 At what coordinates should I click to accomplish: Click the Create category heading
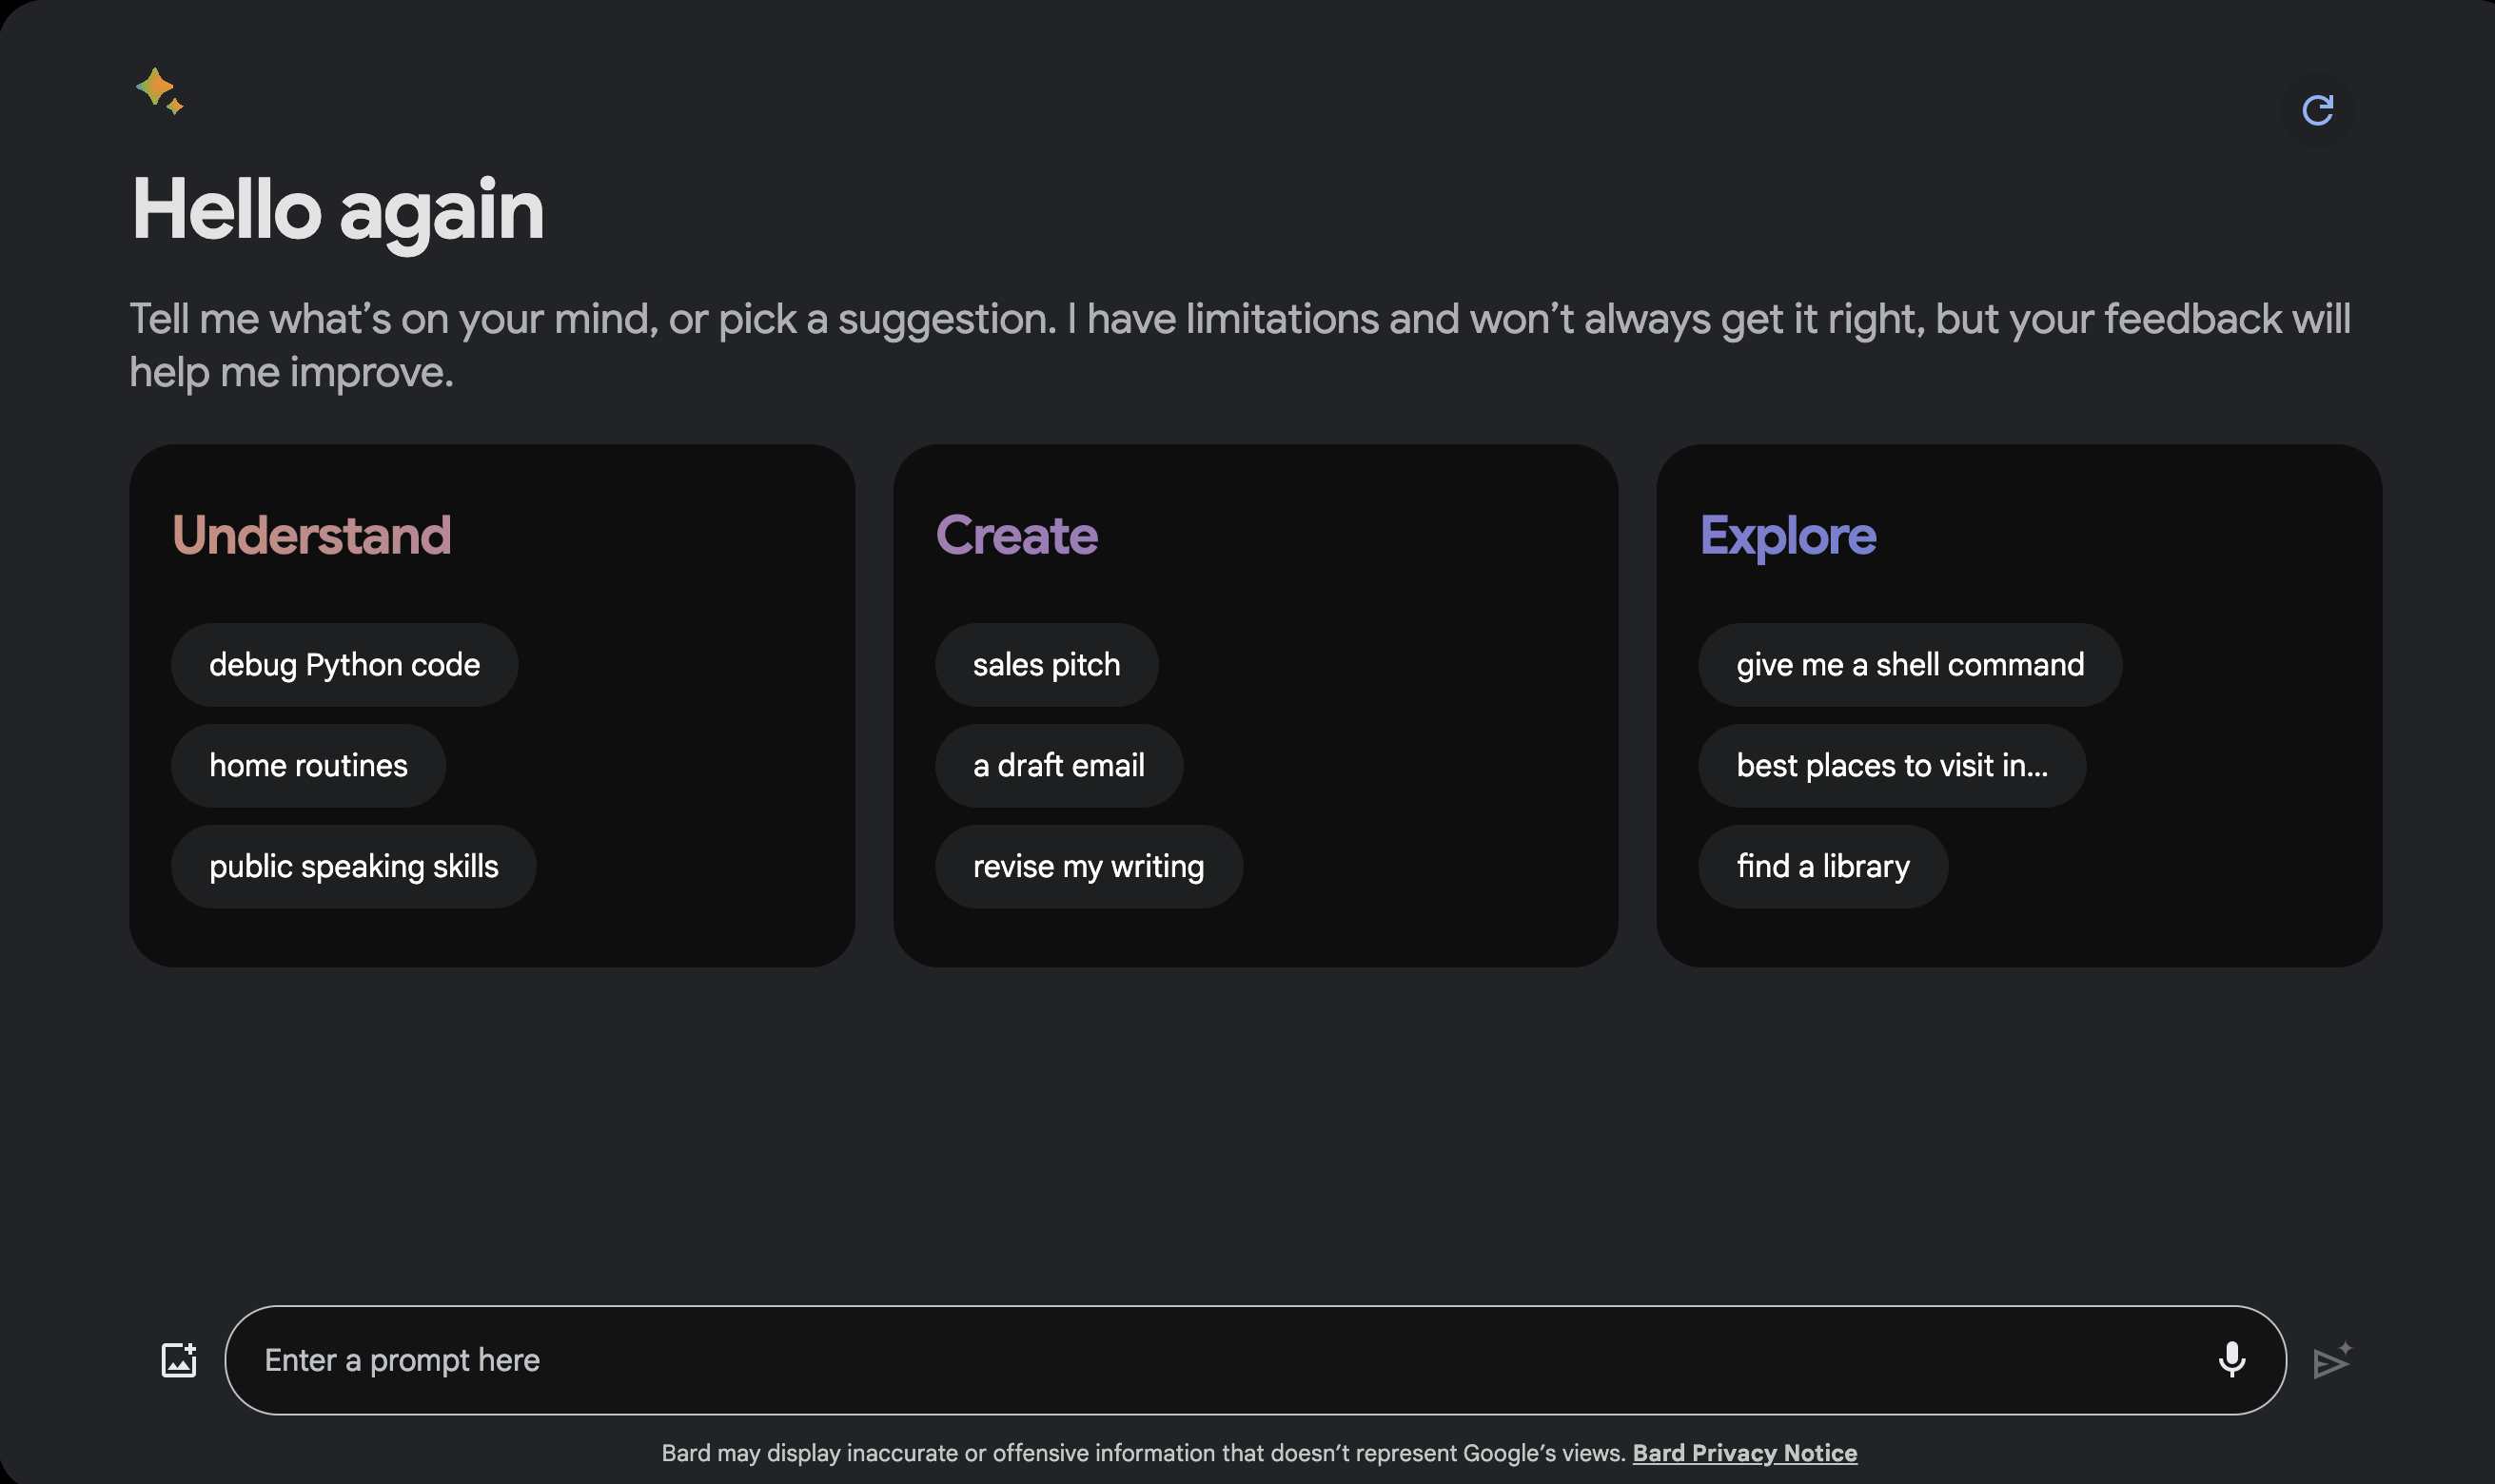pos(1016,535)
